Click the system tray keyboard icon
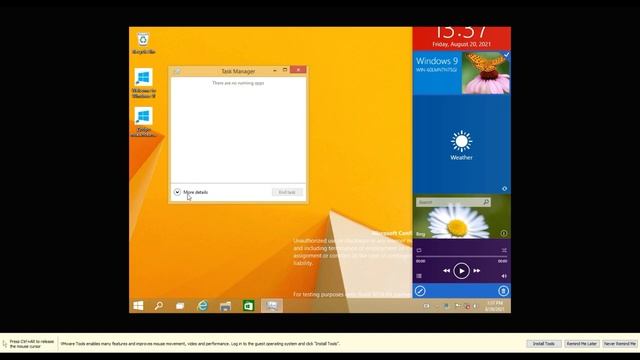 (x=426, y=306)
